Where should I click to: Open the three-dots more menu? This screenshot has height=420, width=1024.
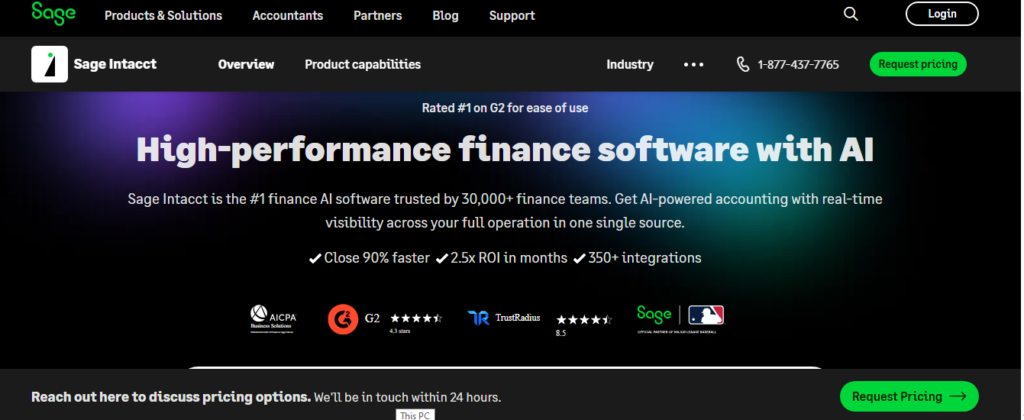click(694, 64)
